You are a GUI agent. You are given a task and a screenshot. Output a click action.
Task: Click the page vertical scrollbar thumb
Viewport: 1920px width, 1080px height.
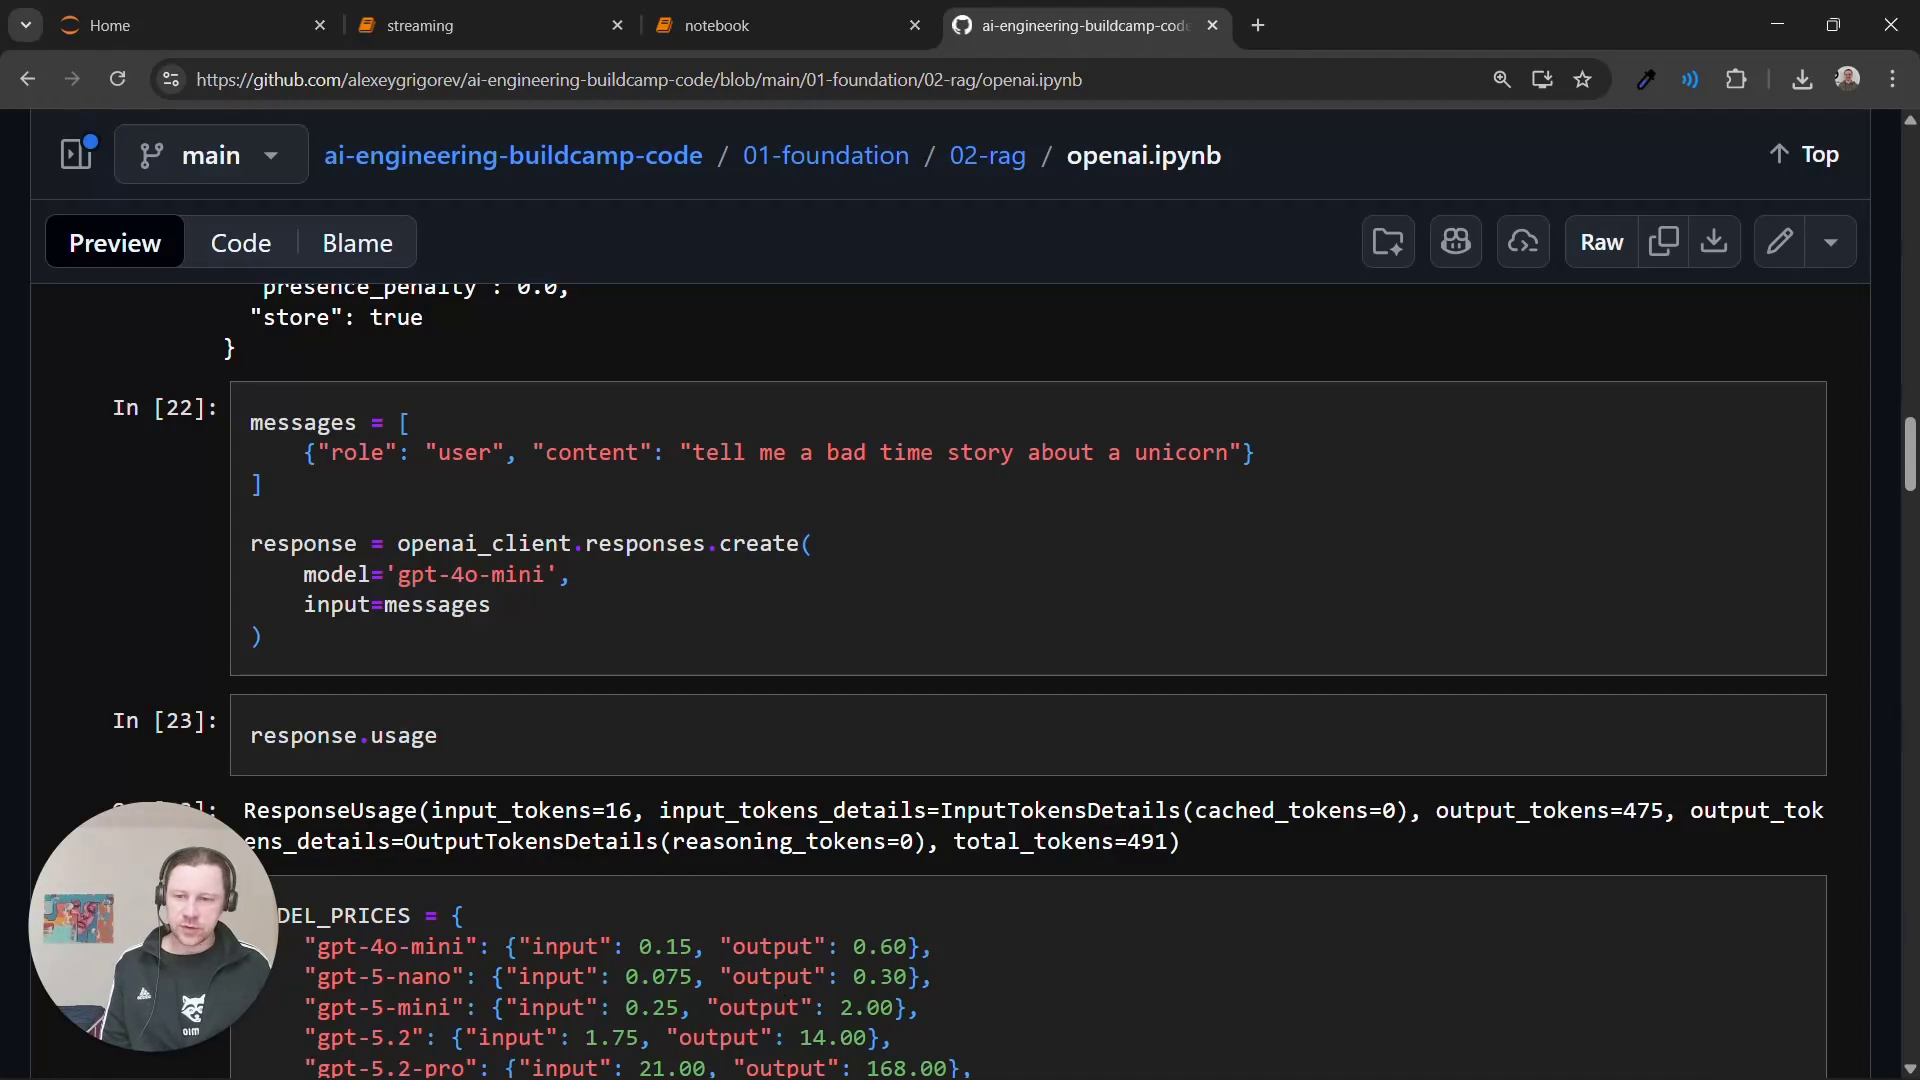coord(1910,454)
